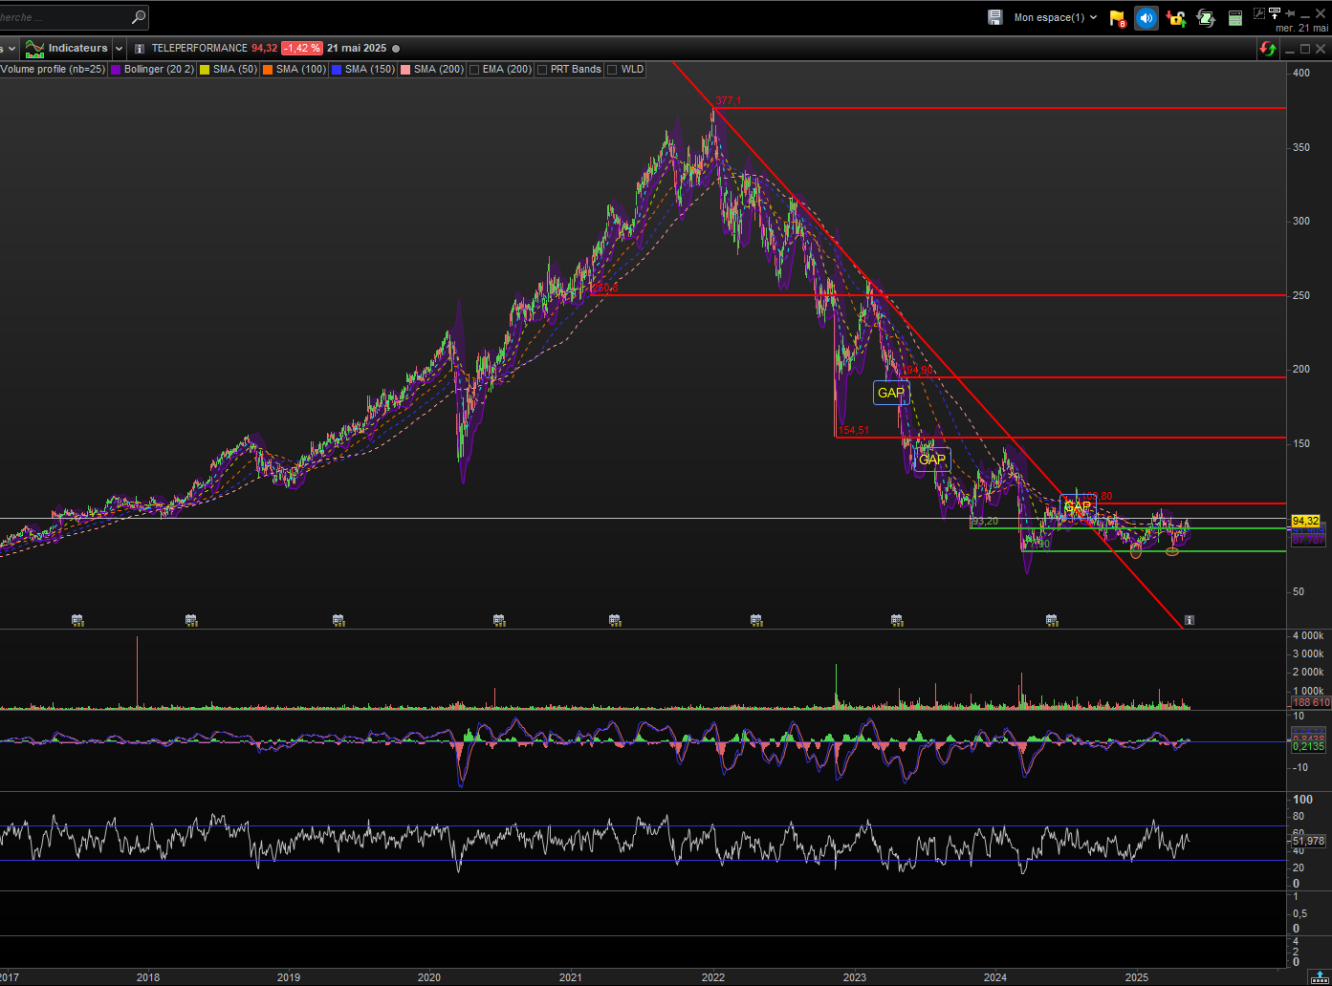
Task: Open the Mon espace(1) workspace dropdown
Action: click(1055, 17)
